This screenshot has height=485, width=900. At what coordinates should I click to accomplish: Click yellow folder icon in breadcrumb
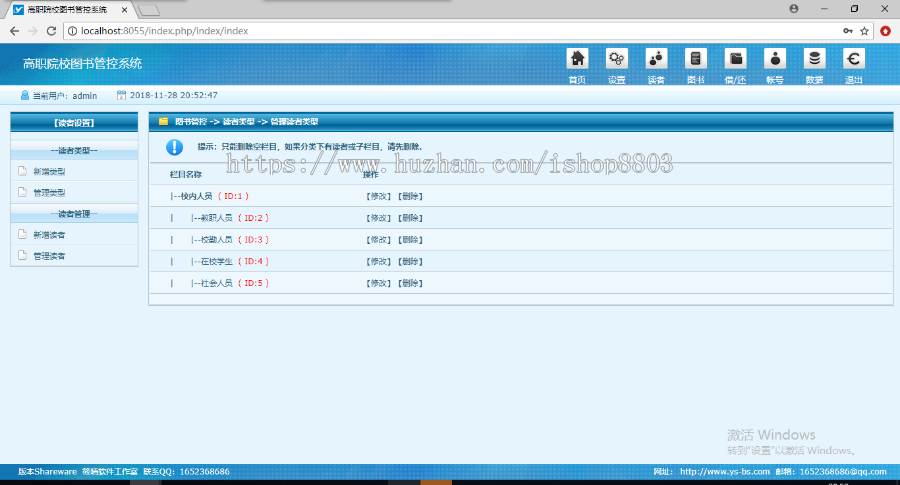click(x=163, y=121)
